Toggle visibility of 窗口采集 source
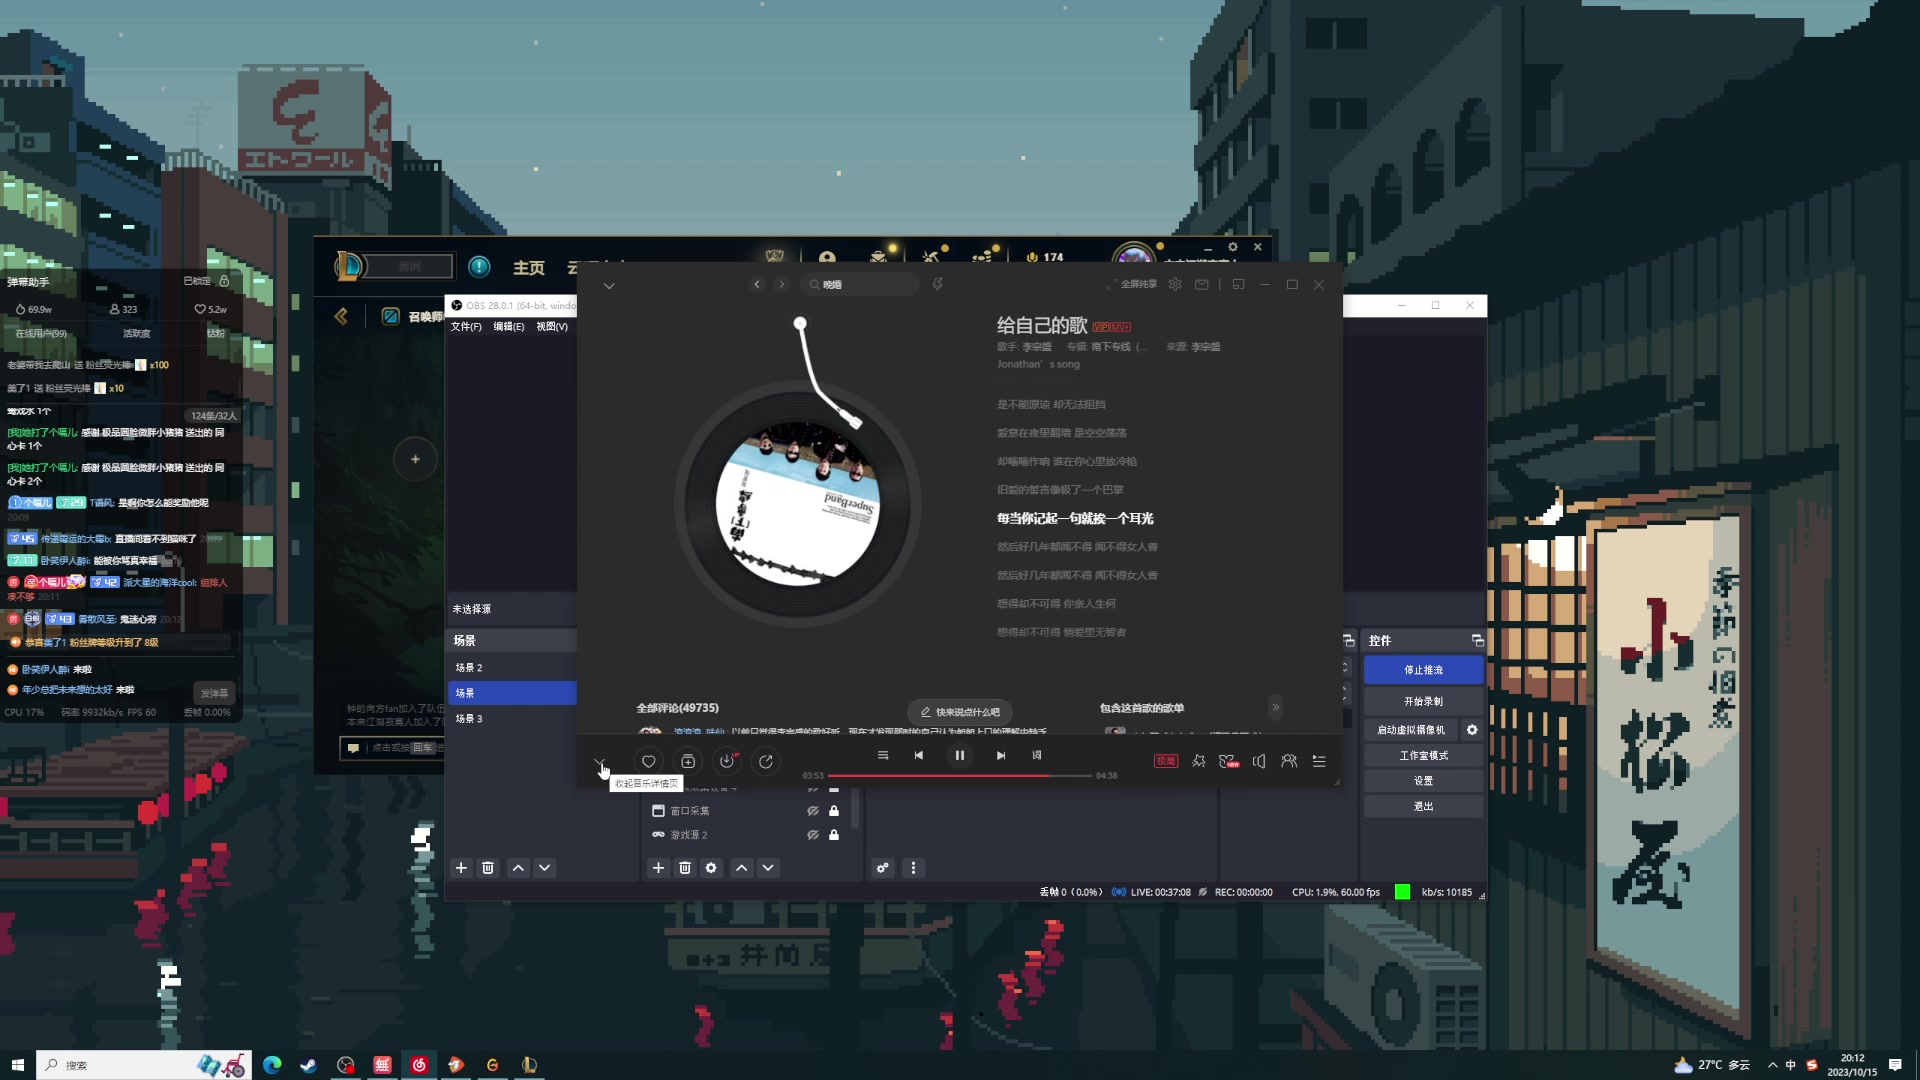This screenshot has width=1920, height=1080. tap(813, 811)
